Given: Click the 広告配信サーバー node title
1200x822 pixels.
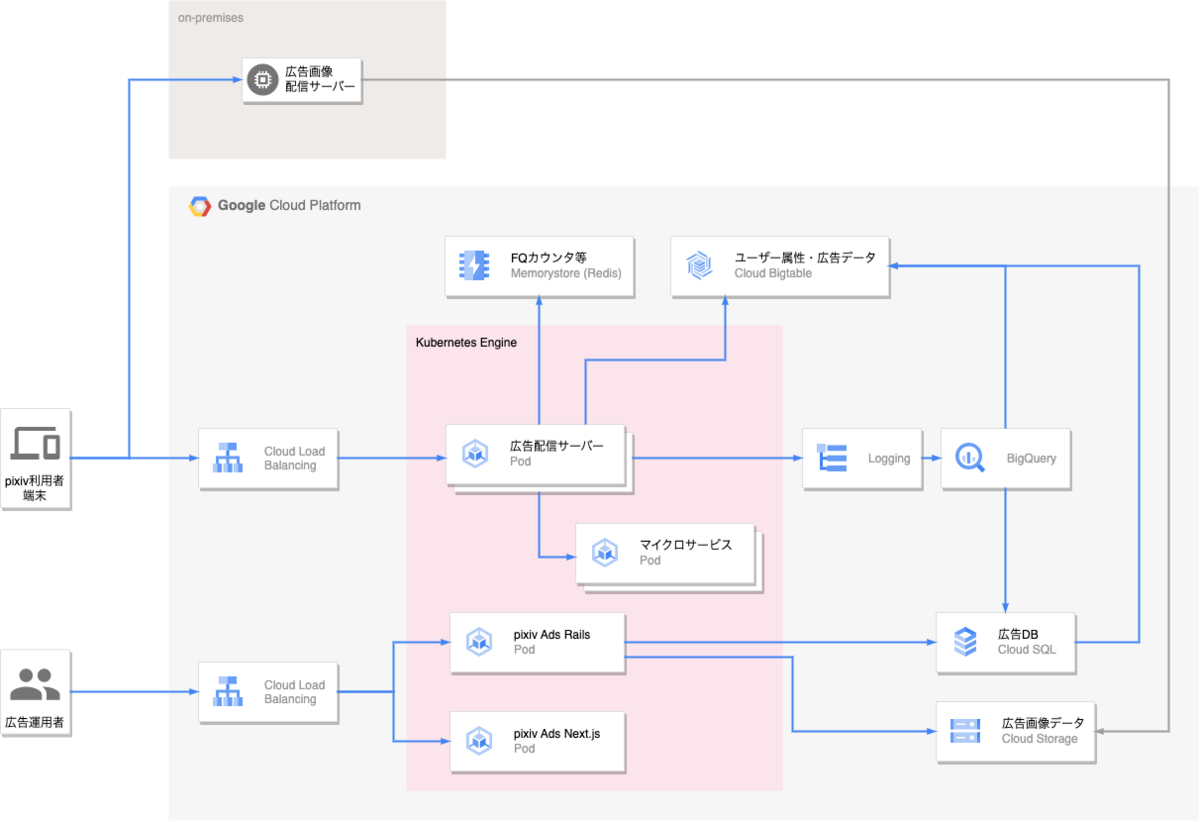Looking at the screenshot, I should tap(557, 446).
